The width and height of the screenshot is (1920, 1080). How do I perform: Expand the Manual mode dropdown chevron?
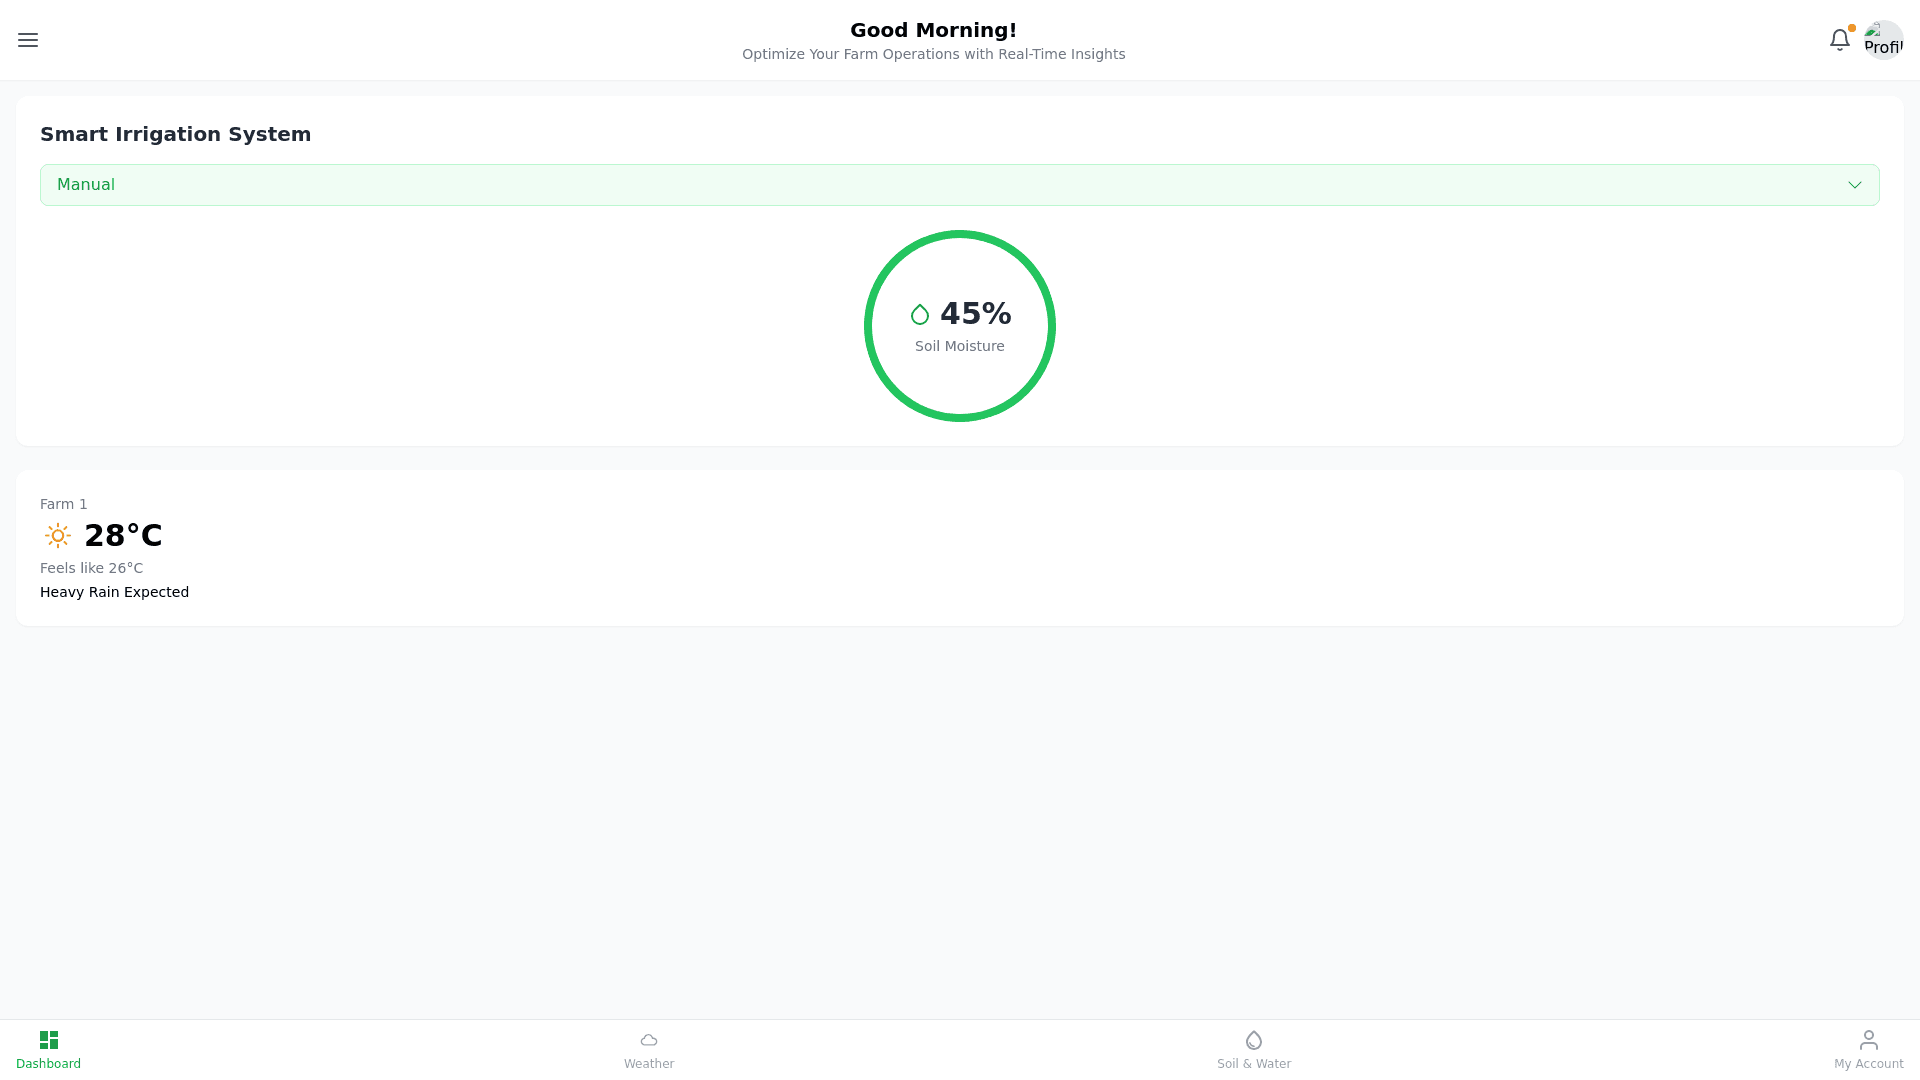click(1854, 185)
